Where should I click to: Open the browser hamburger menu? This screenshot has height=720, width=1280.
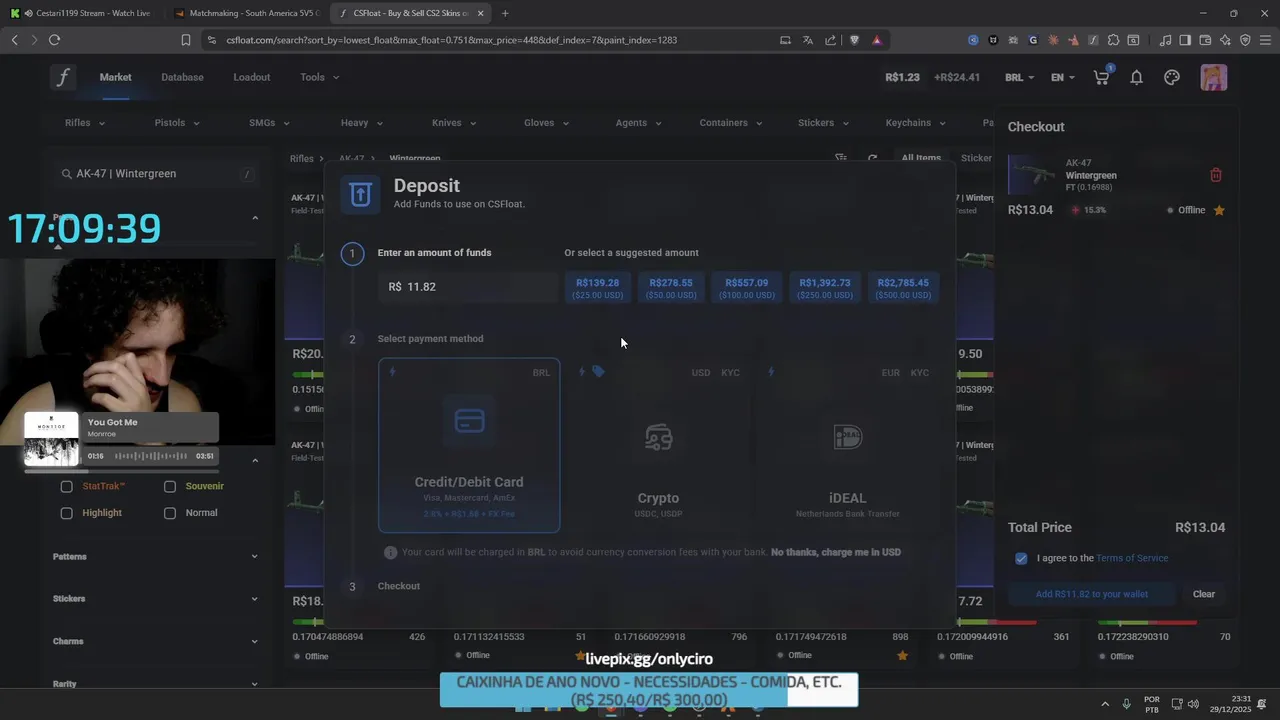coord(1265,40)
